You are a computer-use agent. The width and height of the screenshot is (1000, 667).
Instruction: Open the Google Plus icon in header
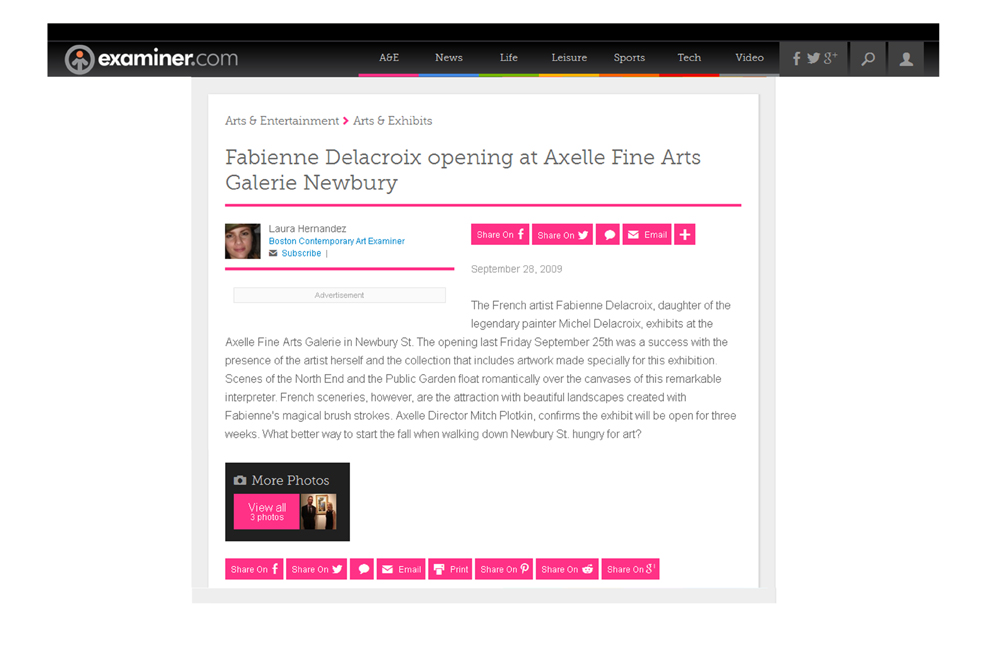(x=830, y=58)
